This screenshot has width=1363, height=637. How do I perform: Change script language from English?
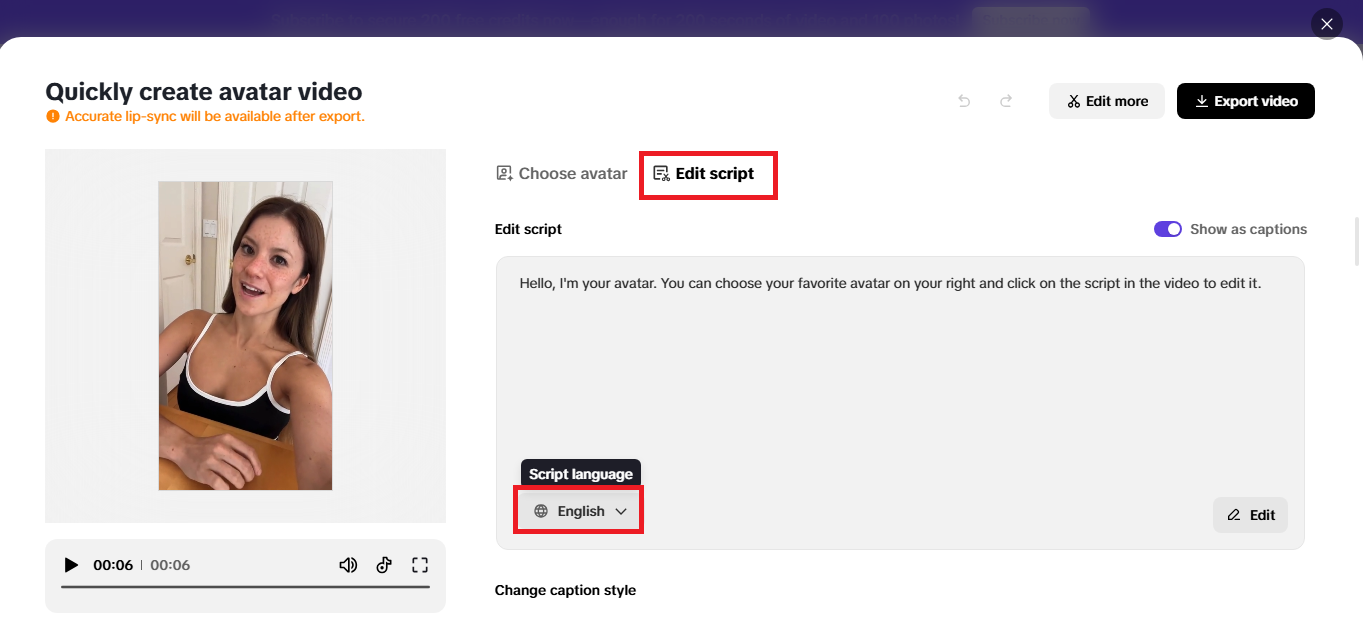(578, 510)
